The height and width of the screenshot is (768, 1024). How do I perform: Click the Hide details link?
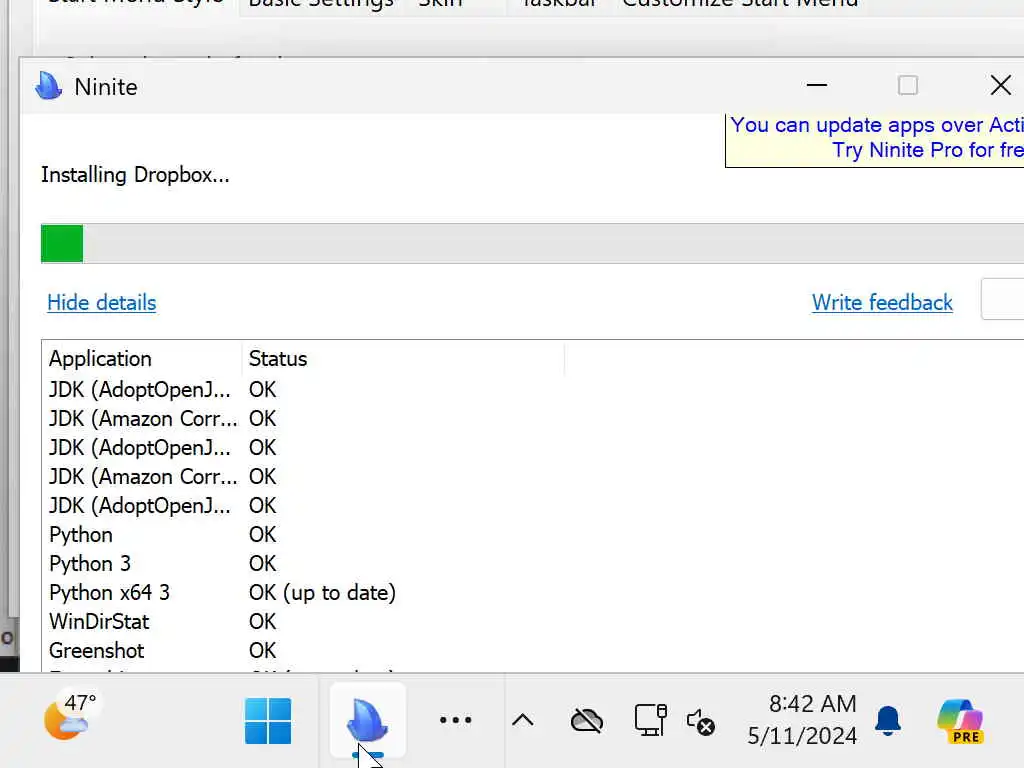[101, 302]
